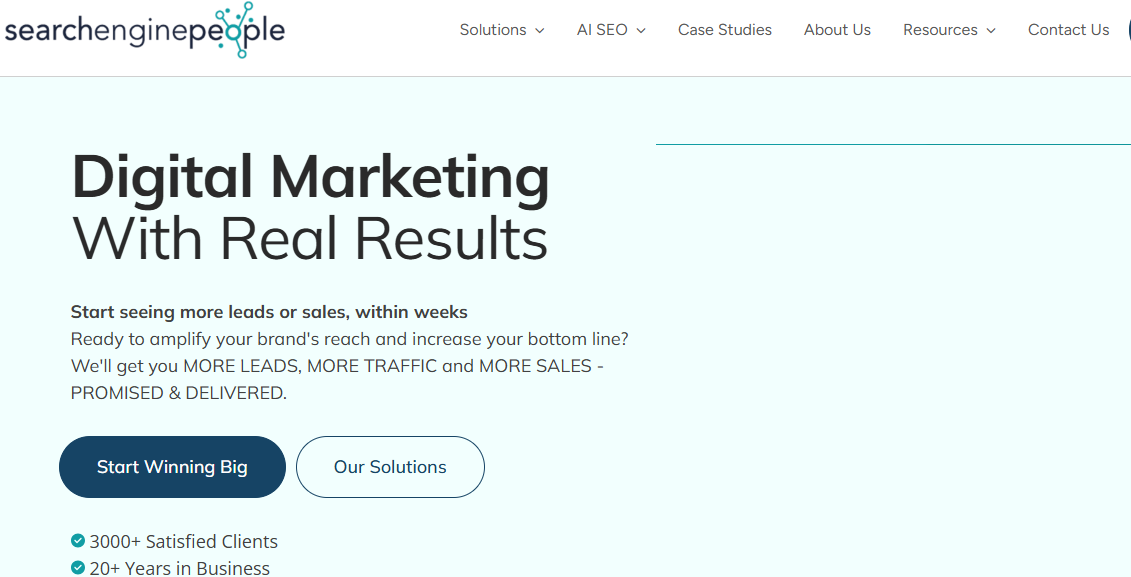Expand the Solutions dropdown menu
This screenshot has width=1131, height=577.
(x=494, y=30)
